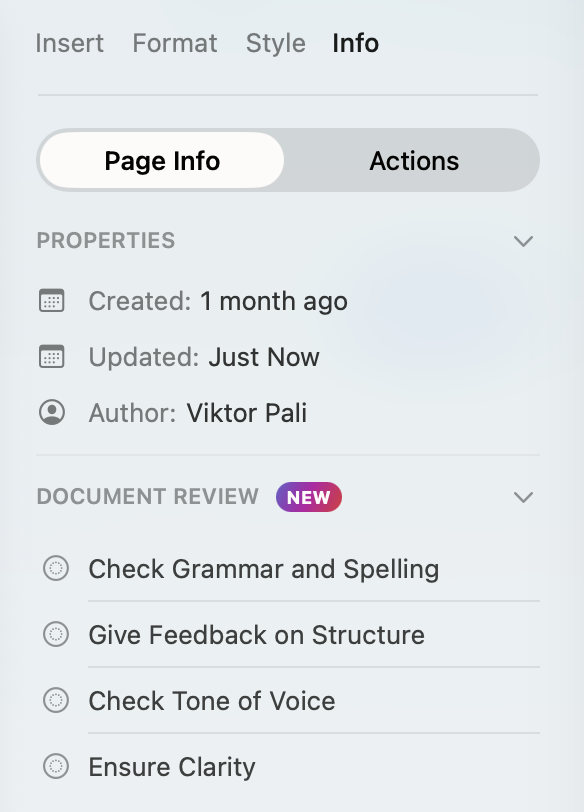Click the Check Tone of Voice circle icon

click(x=56, y=700)
